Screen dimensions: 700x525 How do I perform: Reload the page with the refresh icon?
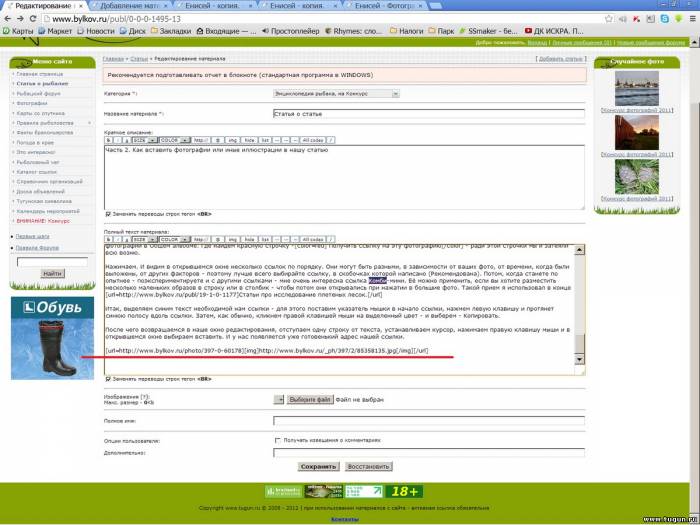tap(33, 19)
